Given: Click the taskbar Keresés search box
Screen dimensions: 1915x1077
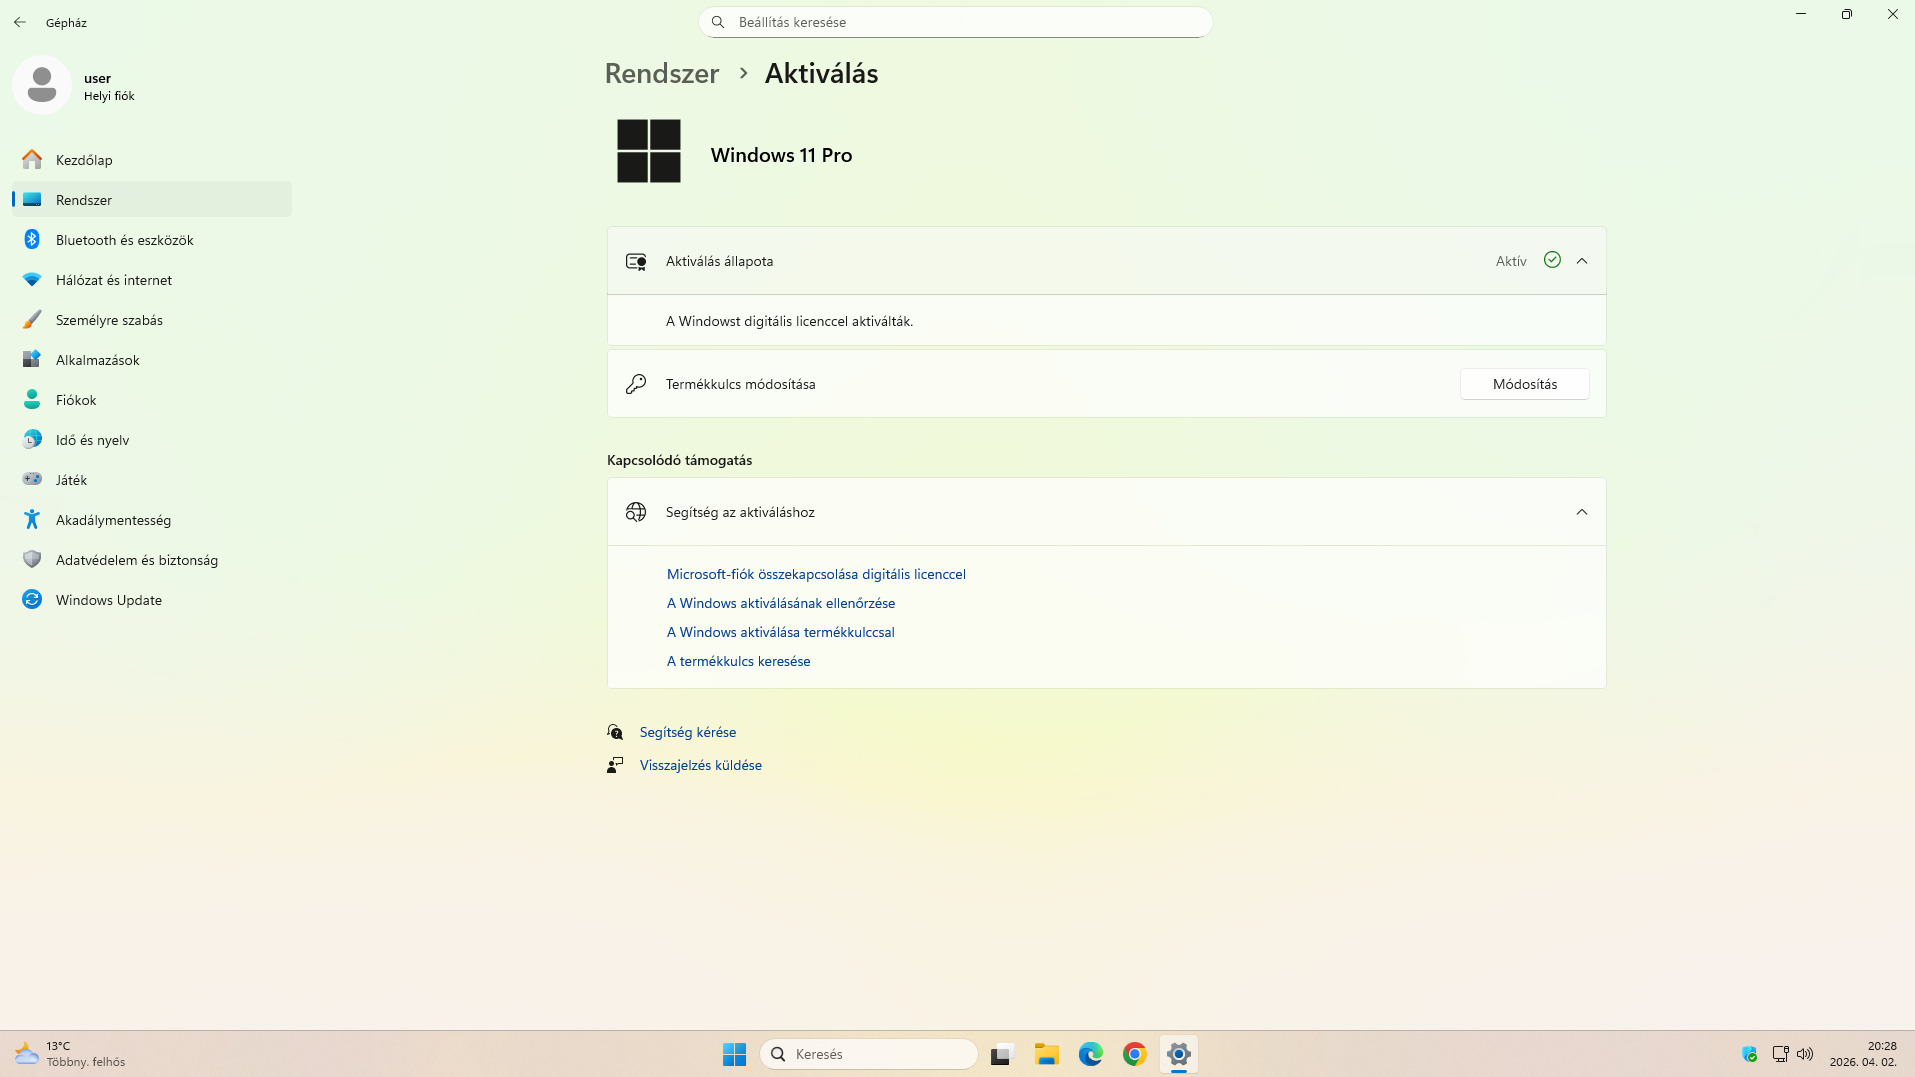Looking at the screenshot, I should 869,1054.
